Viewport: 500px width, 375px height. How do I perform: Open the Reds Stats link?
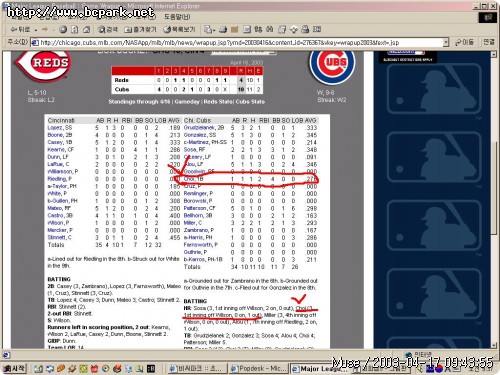tap(218, 102)
